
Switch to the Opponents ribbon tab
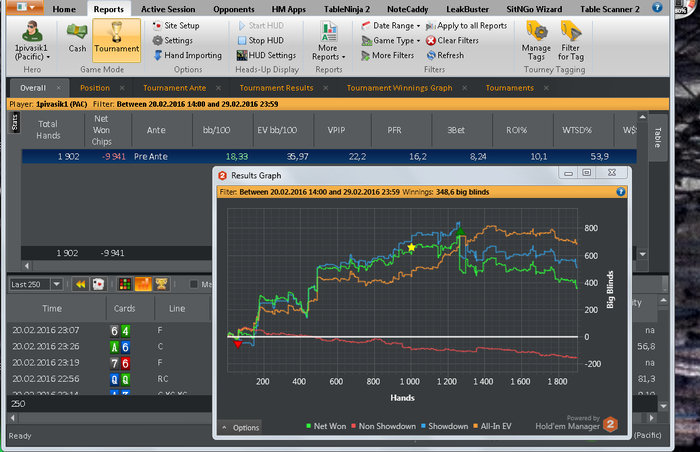(234, 9)
